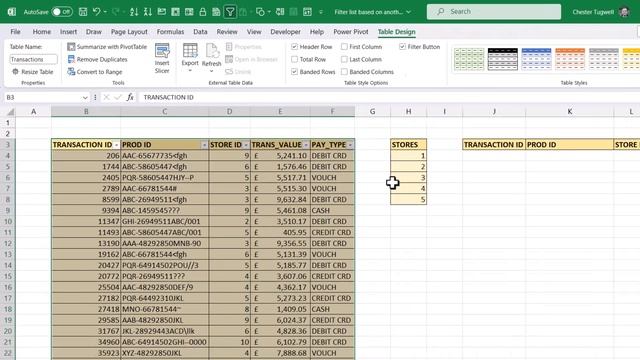Open the PAY_TYPE filter dropdown
The image size is (640, 360).
[350, 145]
